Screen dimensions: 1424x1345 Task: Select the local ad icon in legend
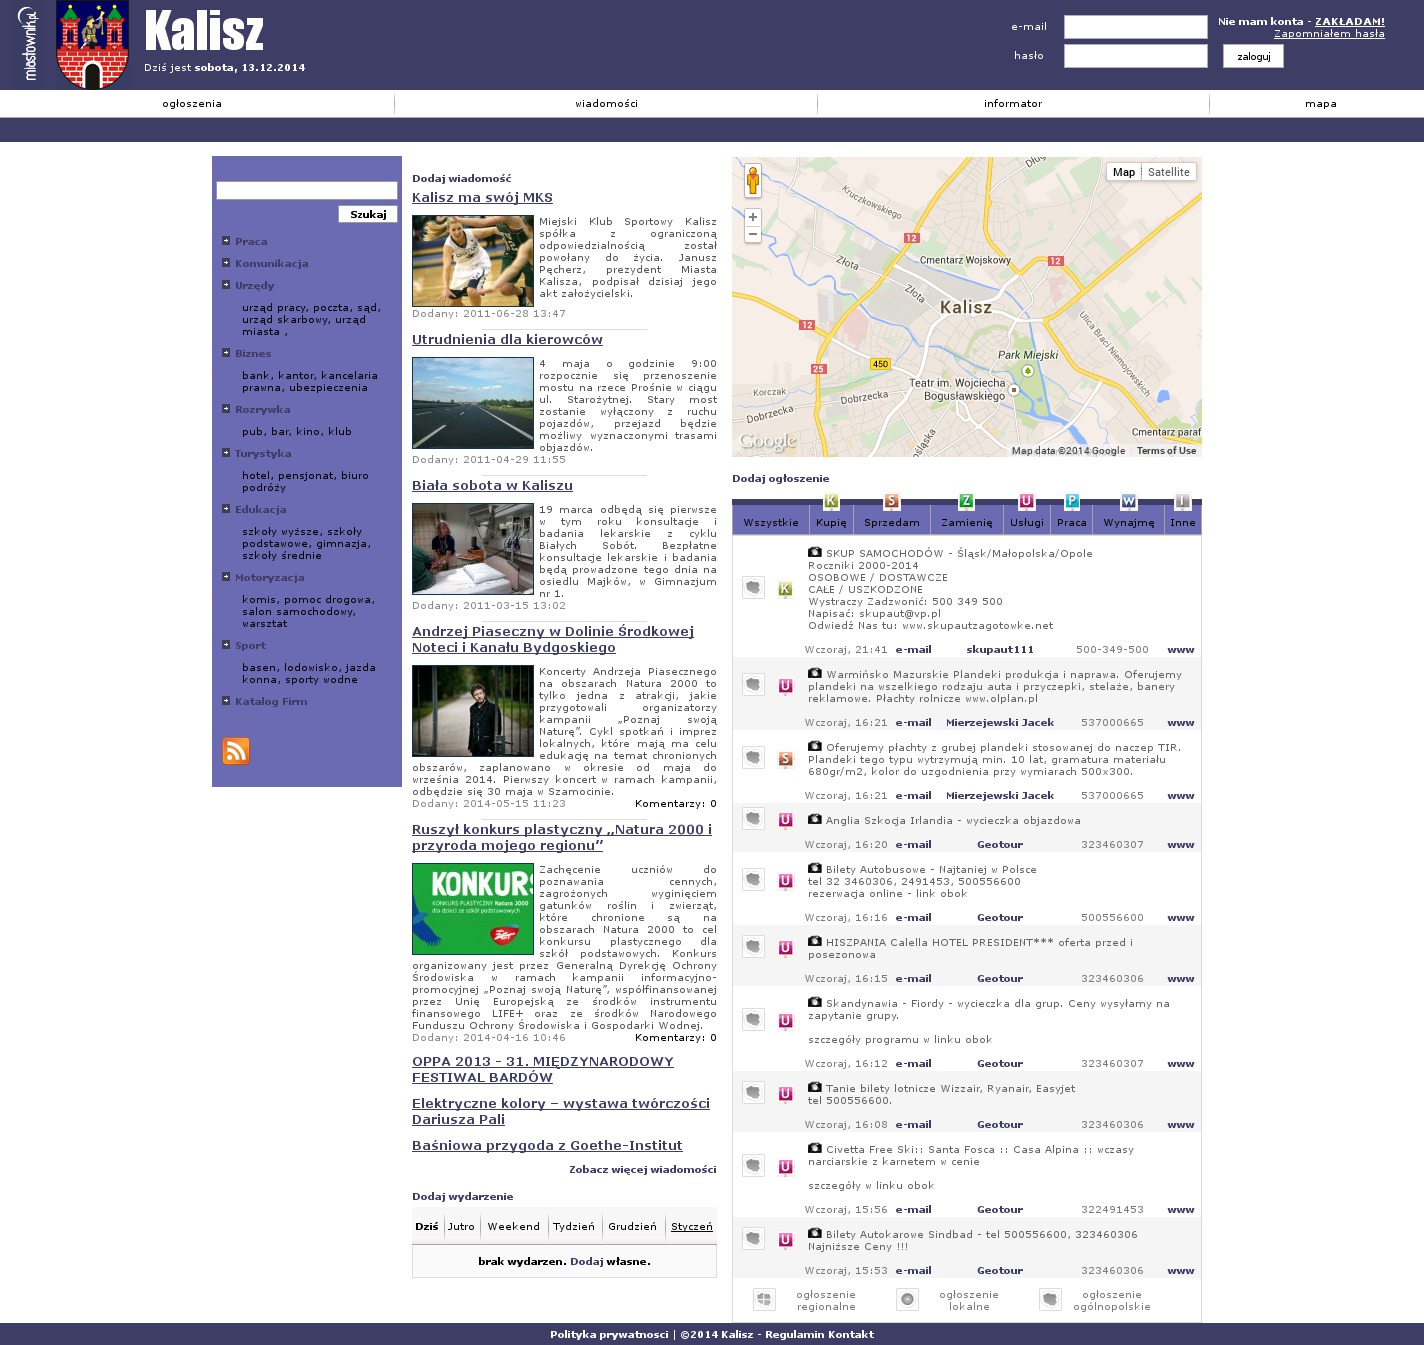pyautogui.click(x=907, y=1299)
